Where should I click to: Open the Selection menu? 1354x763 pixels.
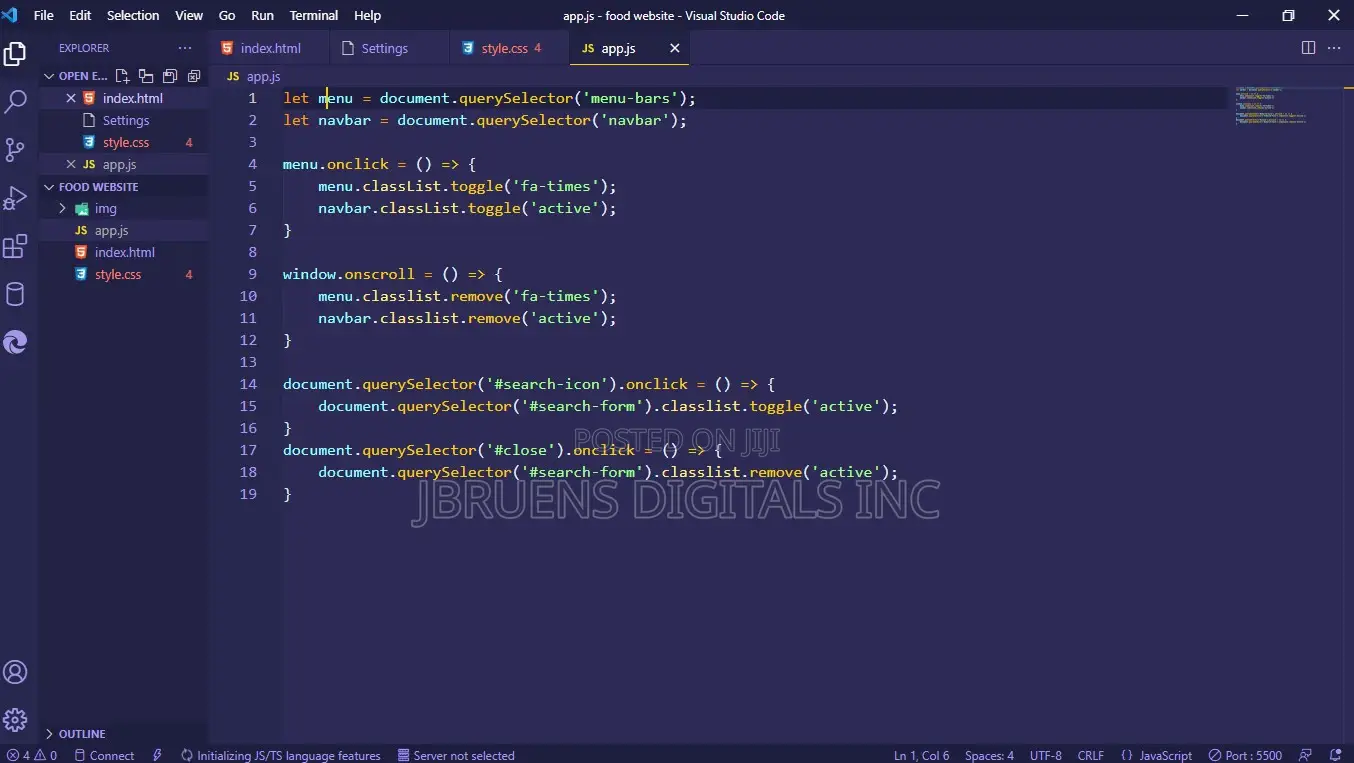coord(133,15)
